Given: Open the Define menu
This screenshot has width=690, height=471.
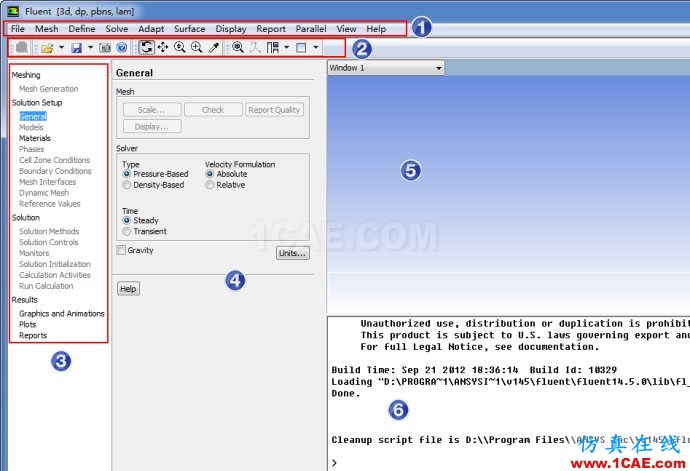Looking at the screenshot, I should click(x=82, y=29).
